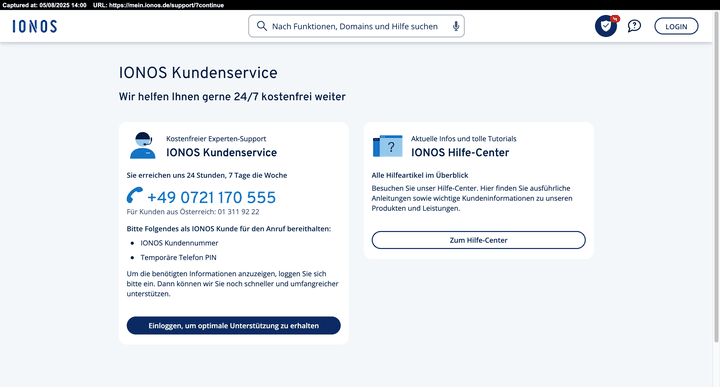This screenshot has height=387, width=720.
Task: Click the IONOS Kundenservice page heading
Action: point(198,73)
